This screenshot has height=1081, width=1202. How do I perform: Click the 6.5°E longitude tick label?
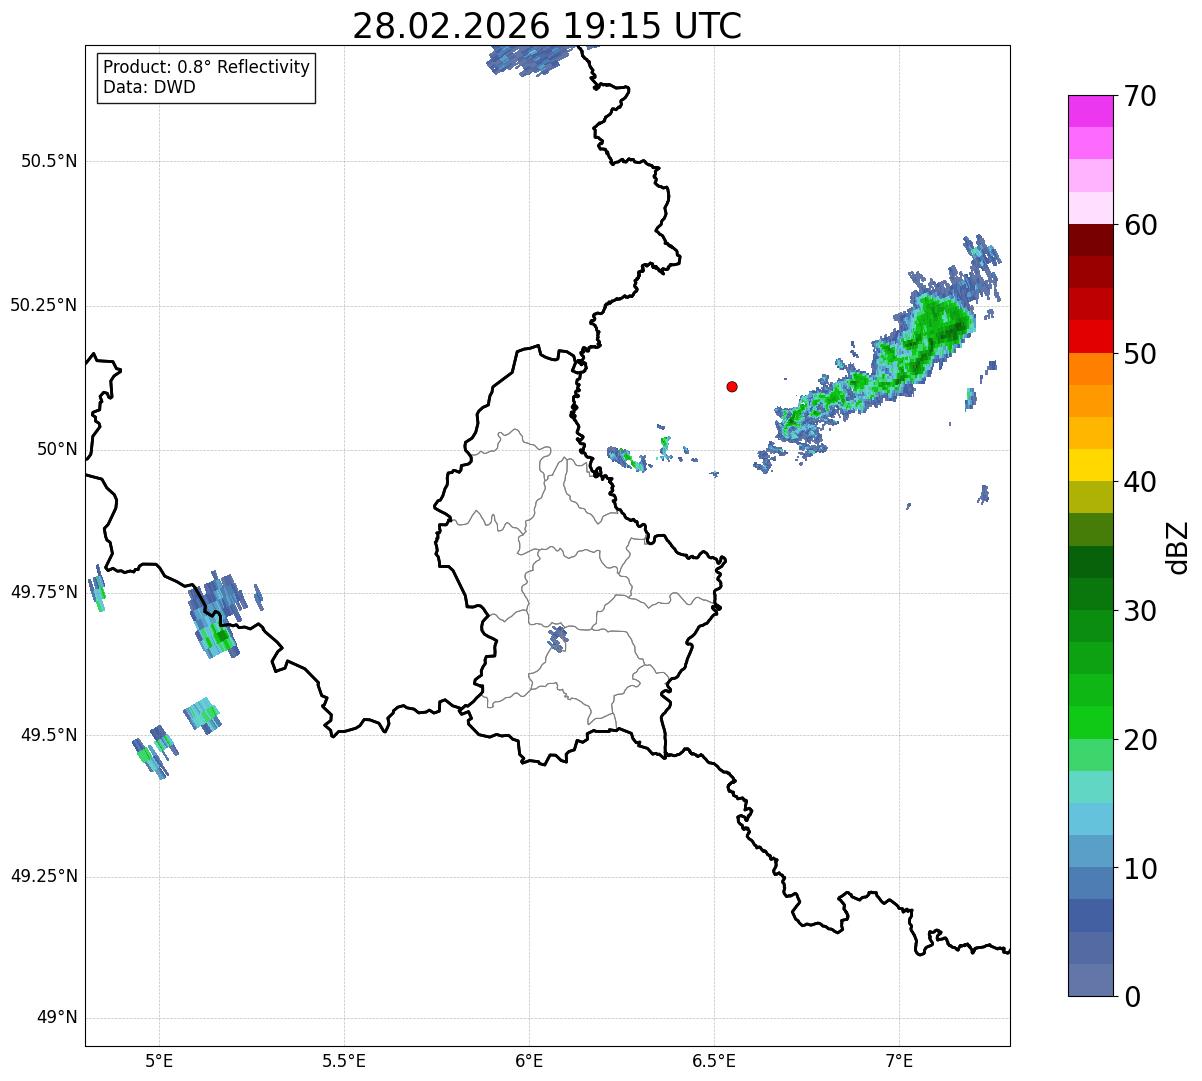[714, 1060]
